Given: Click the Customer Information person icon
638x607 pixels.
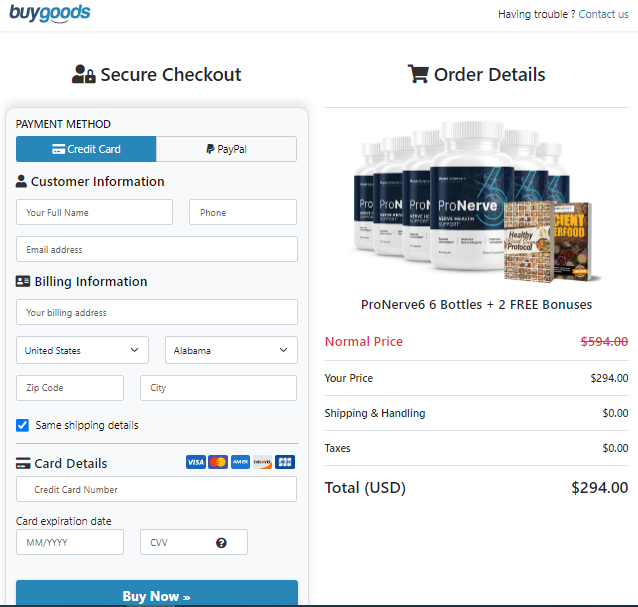Looking at the screenshot, I should 21,181.
